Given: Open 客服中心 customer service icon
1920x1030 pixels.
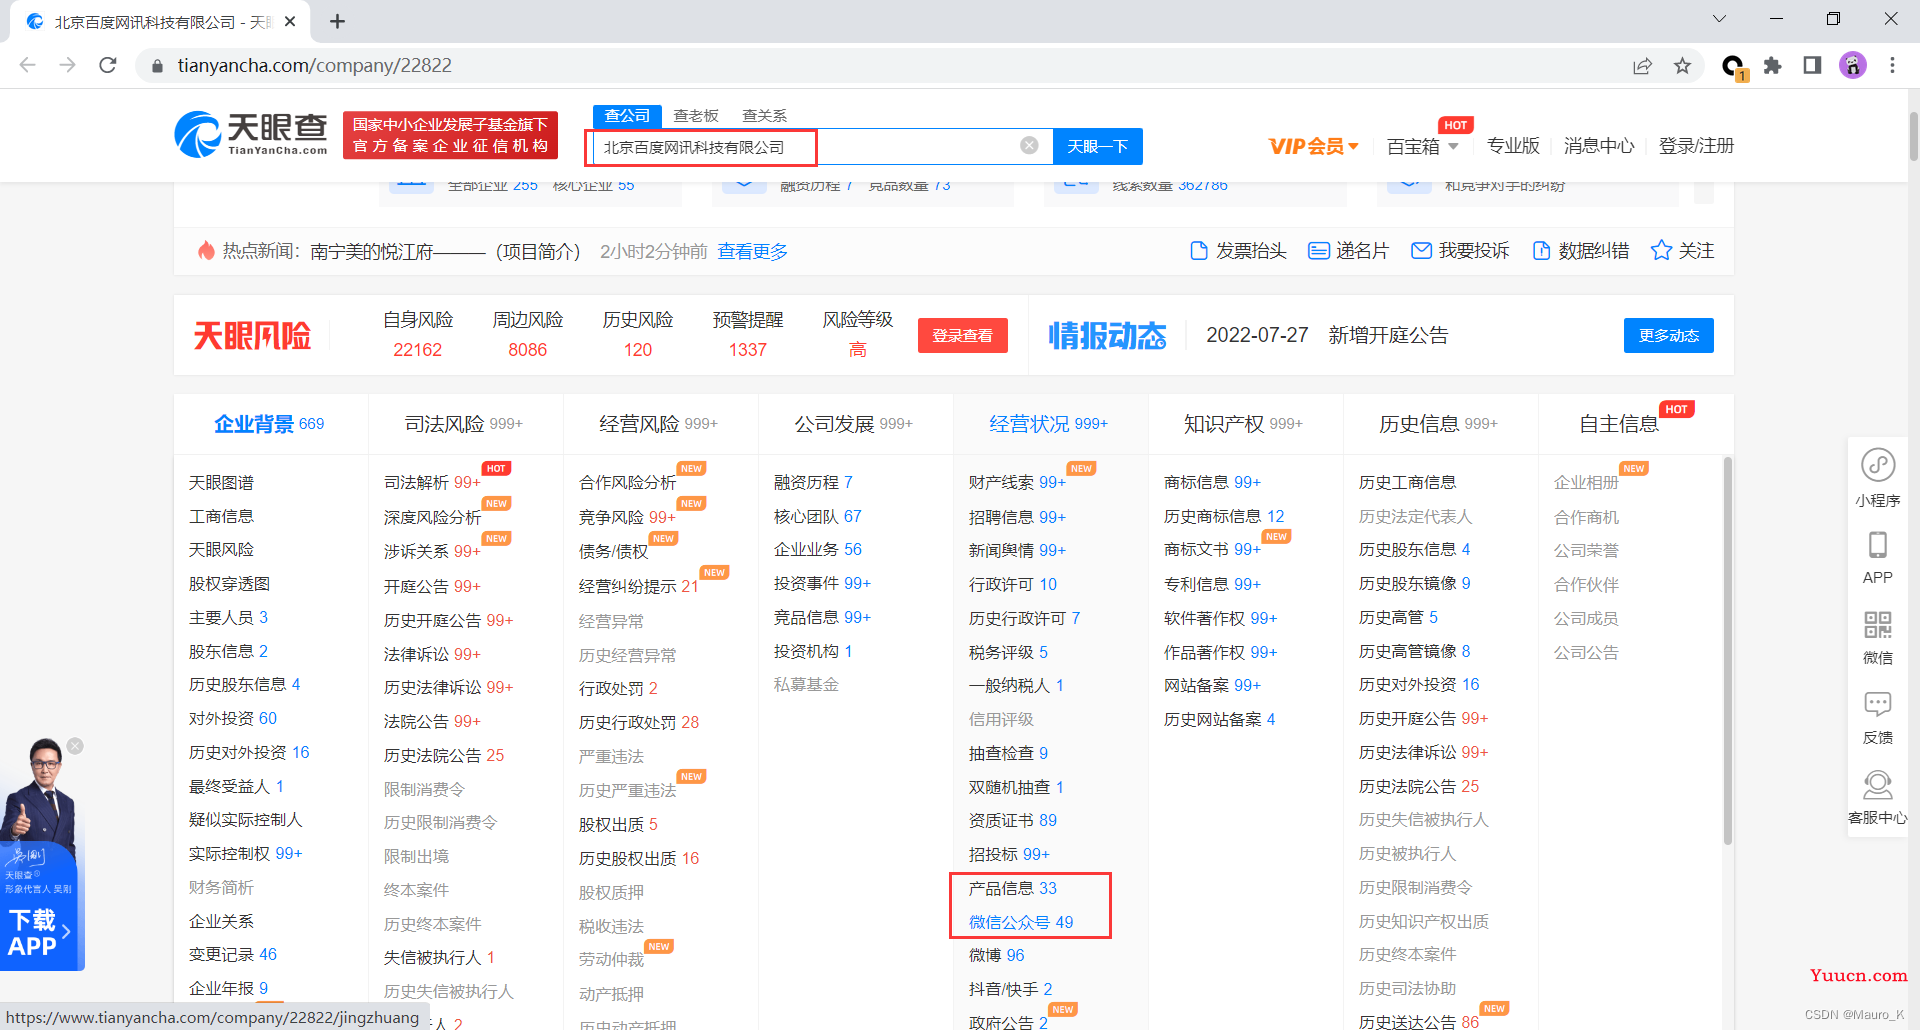Looking at the screenshot, I should point(1878,784).
